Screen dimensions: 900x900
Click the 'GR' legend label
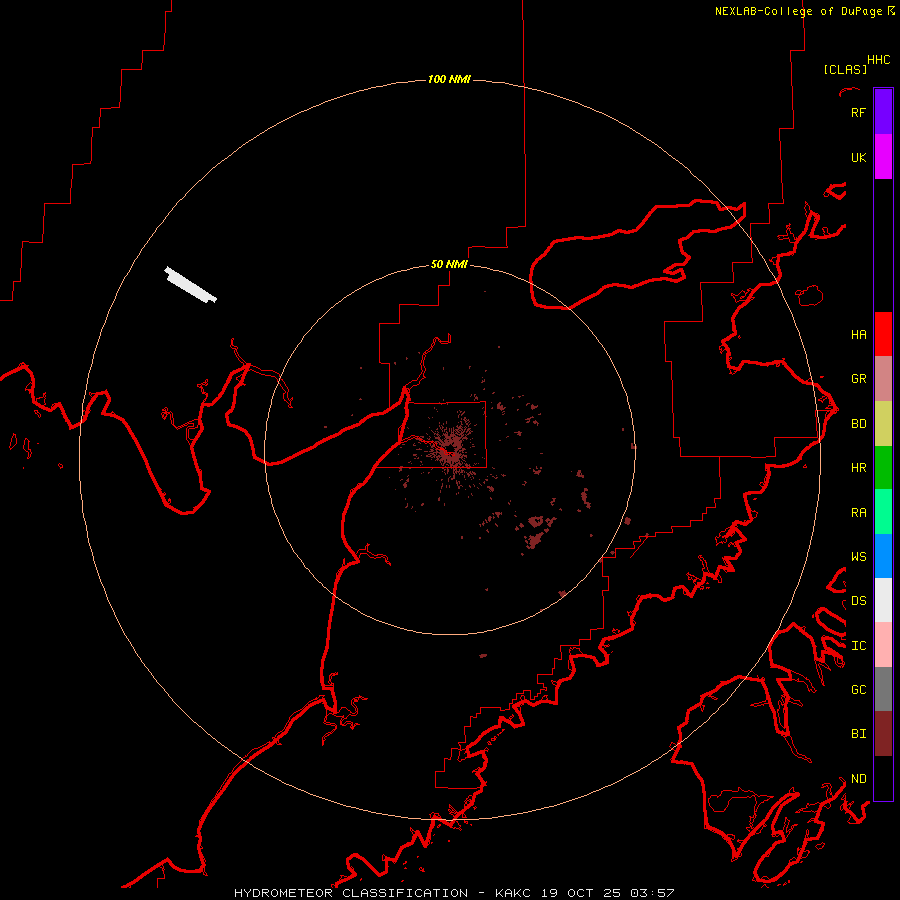859,379
